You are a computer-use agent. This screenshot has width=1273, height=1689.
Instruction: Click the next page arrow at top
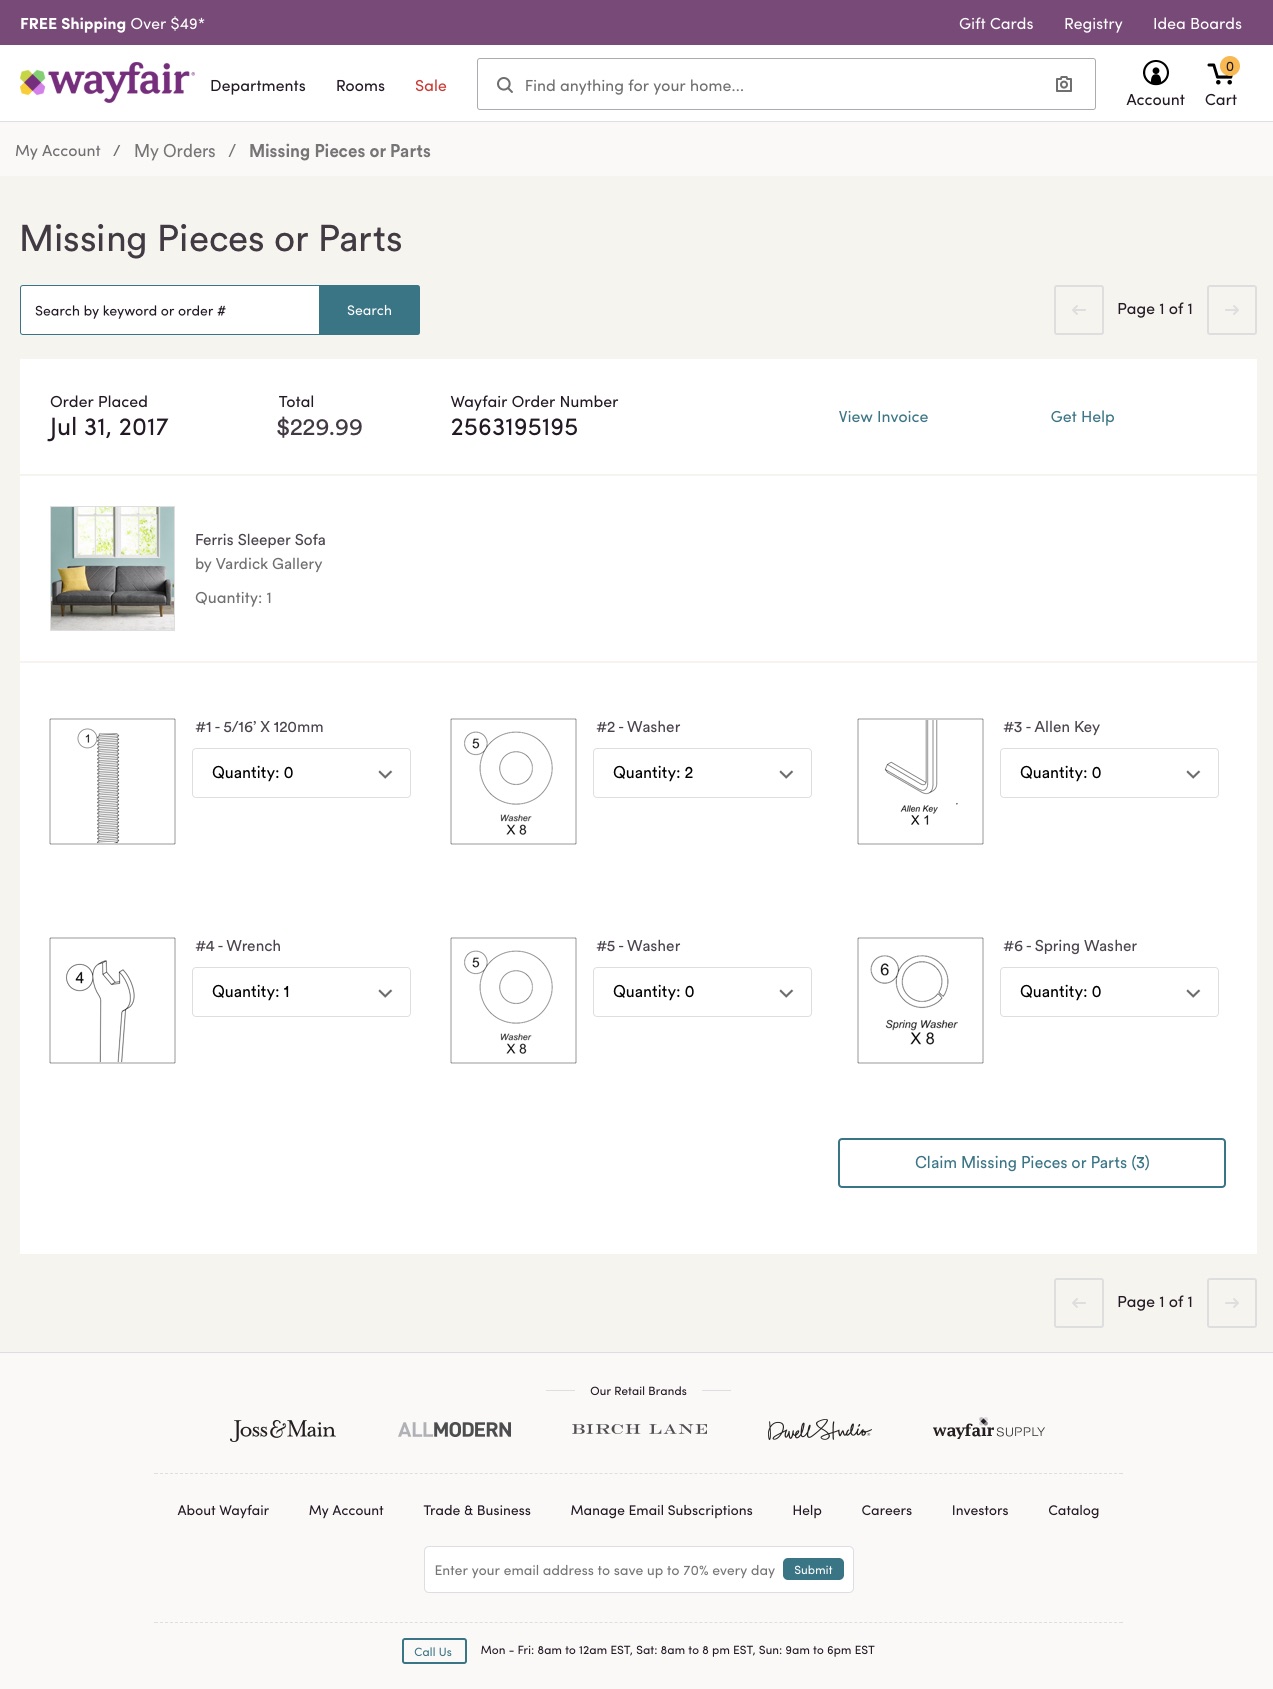tap(1231, 310)
